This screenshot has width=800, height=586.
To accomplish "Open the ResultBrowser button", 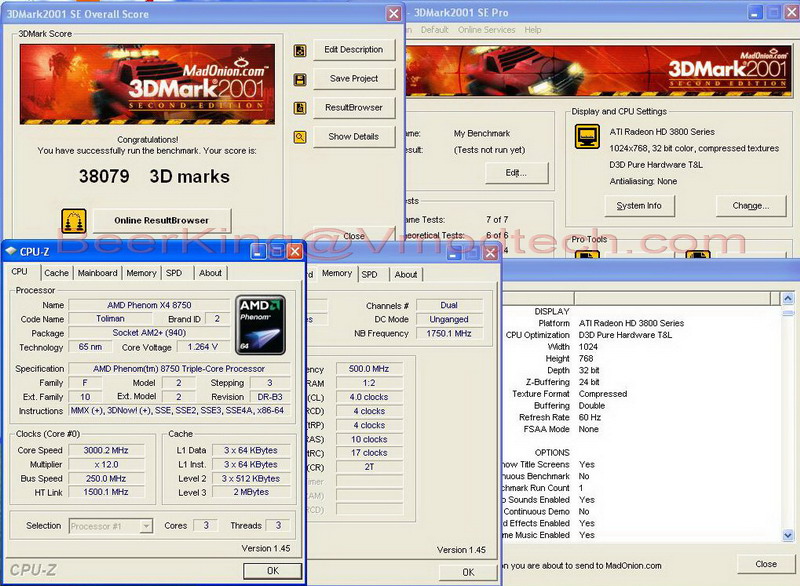I will point(354,108).
